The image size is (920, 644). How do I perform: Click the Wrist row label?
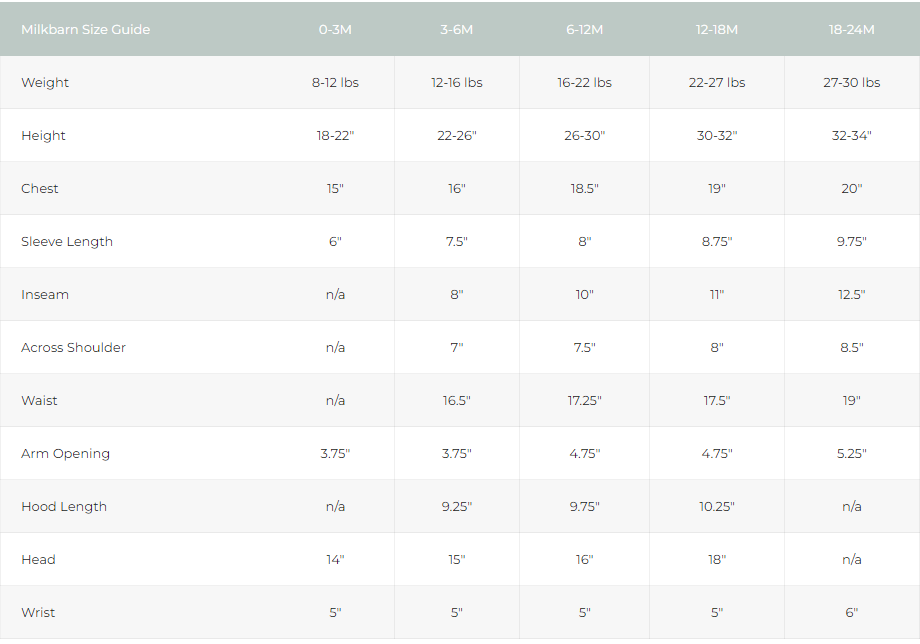38,612
